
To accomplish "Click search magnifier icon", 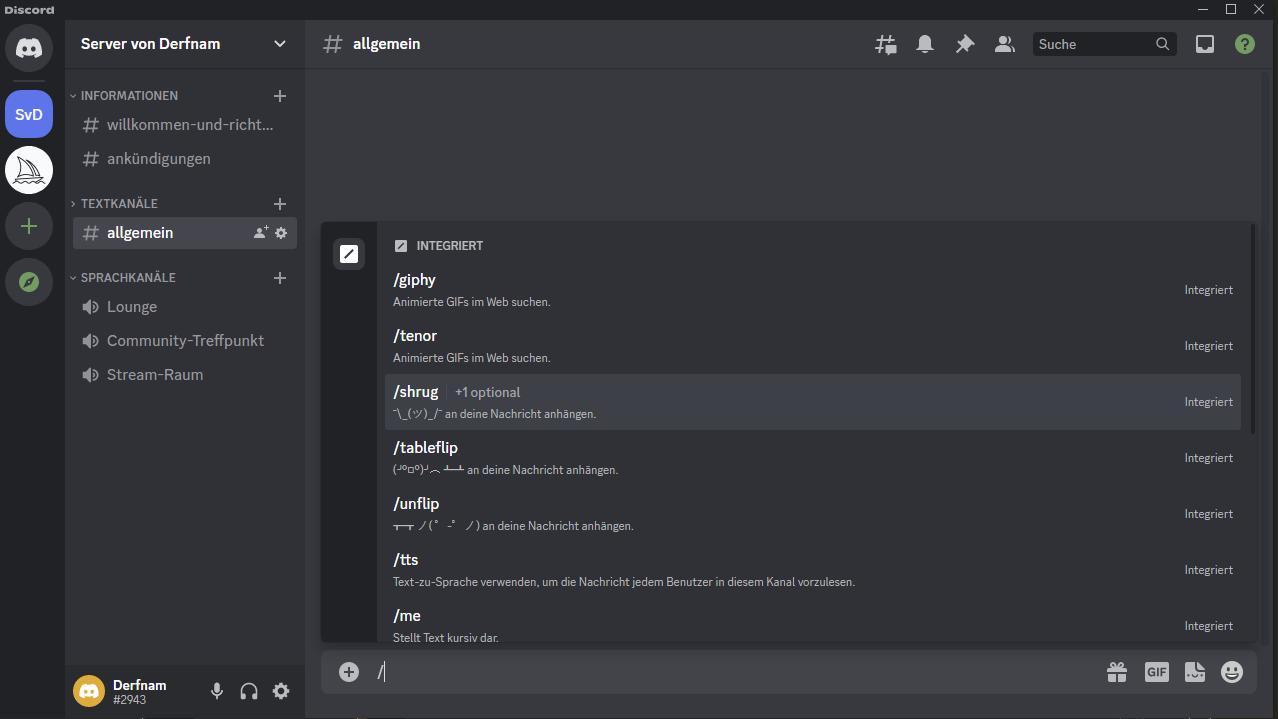I will pyautogui.click(x=1162, y=44).
